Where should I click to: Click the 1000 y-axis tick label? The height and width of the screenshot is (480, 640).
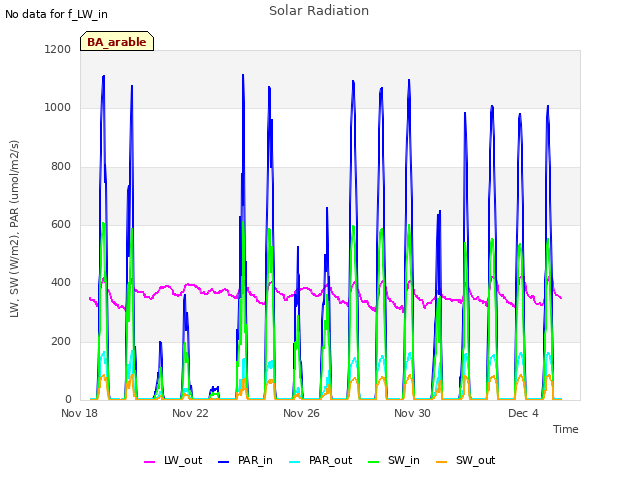coord(58,108)
